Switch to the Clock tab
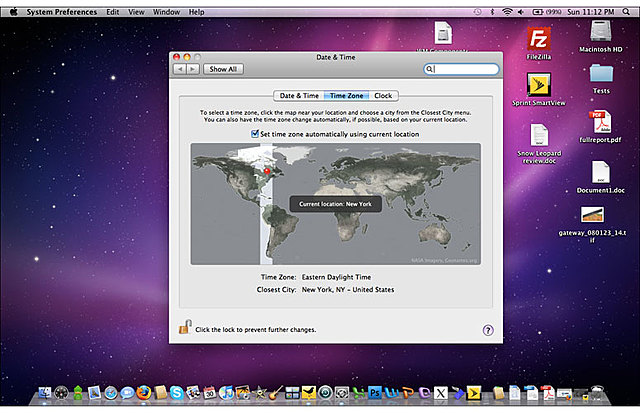The height and width of the screenshot is (413, 640). click(383, 95)
